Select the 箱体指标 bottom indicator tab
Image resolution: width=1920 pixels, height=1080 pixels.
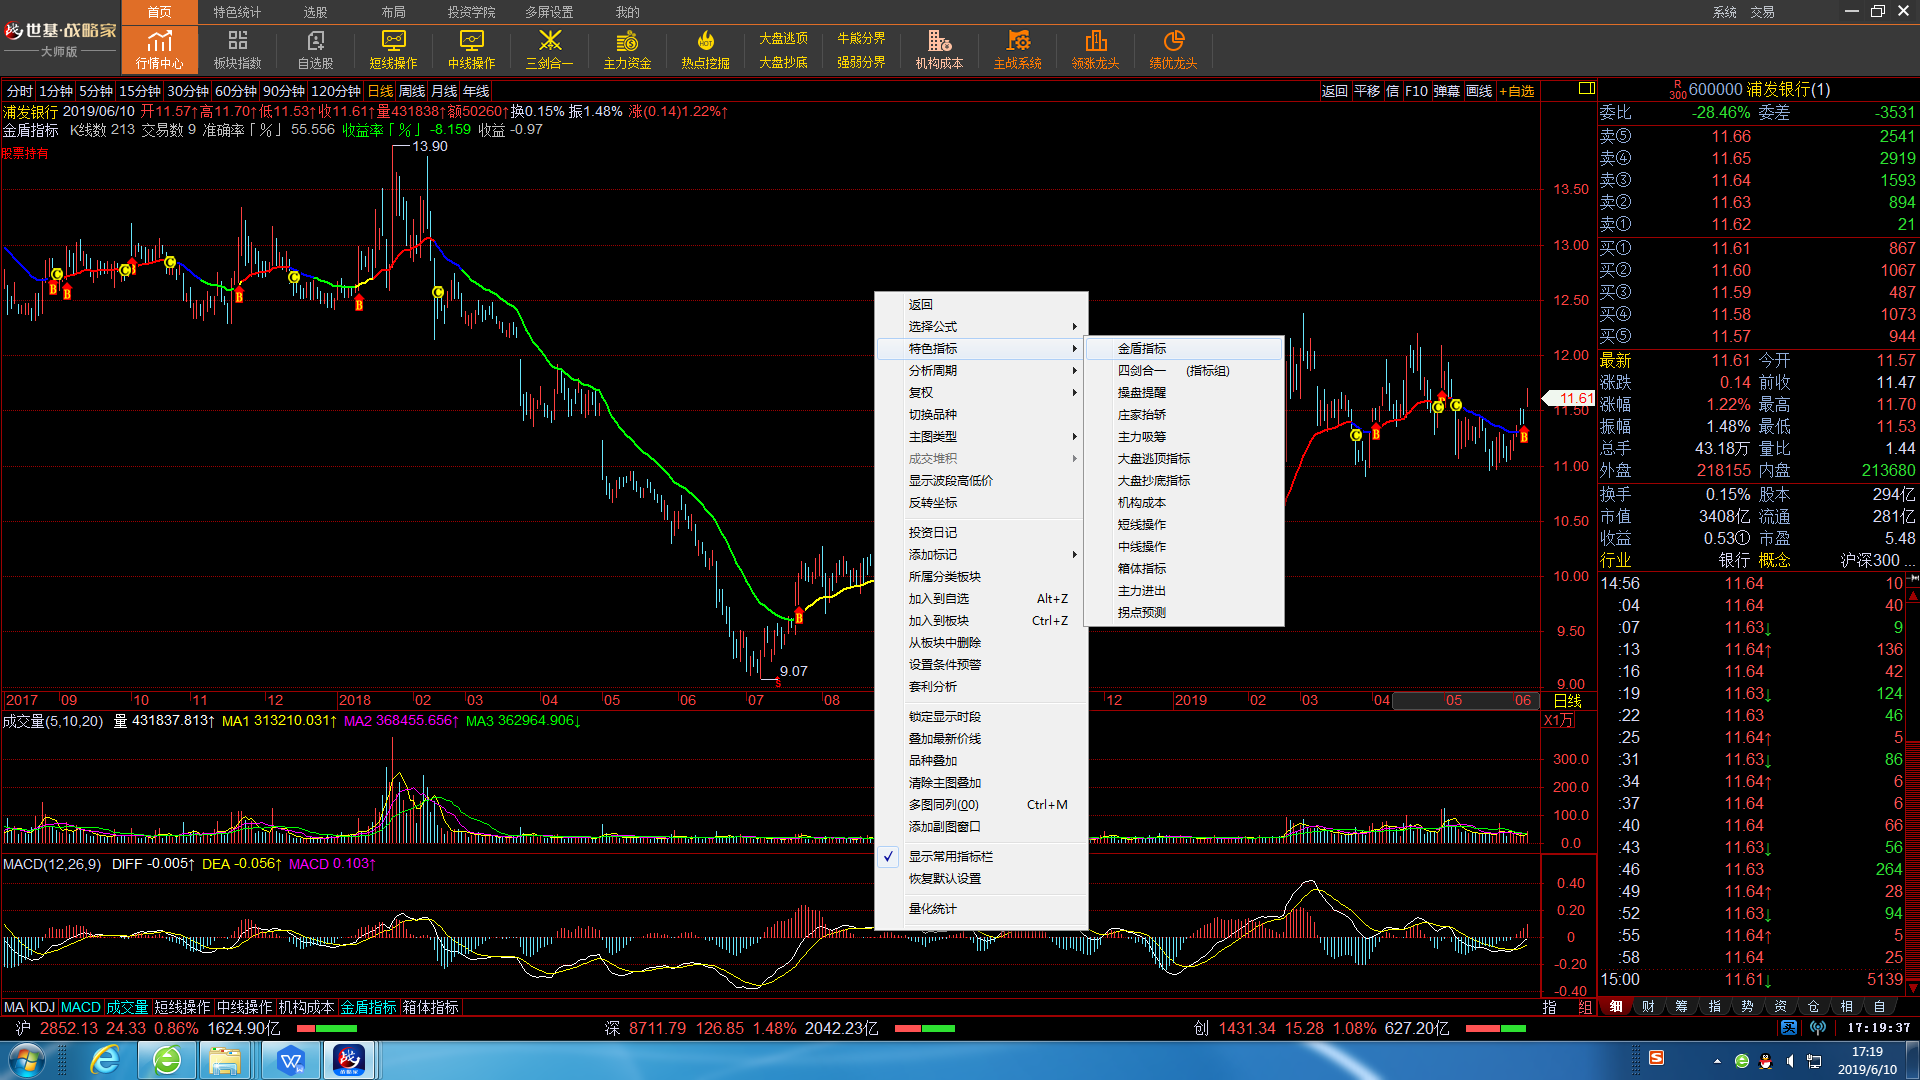coord(430,1007)
